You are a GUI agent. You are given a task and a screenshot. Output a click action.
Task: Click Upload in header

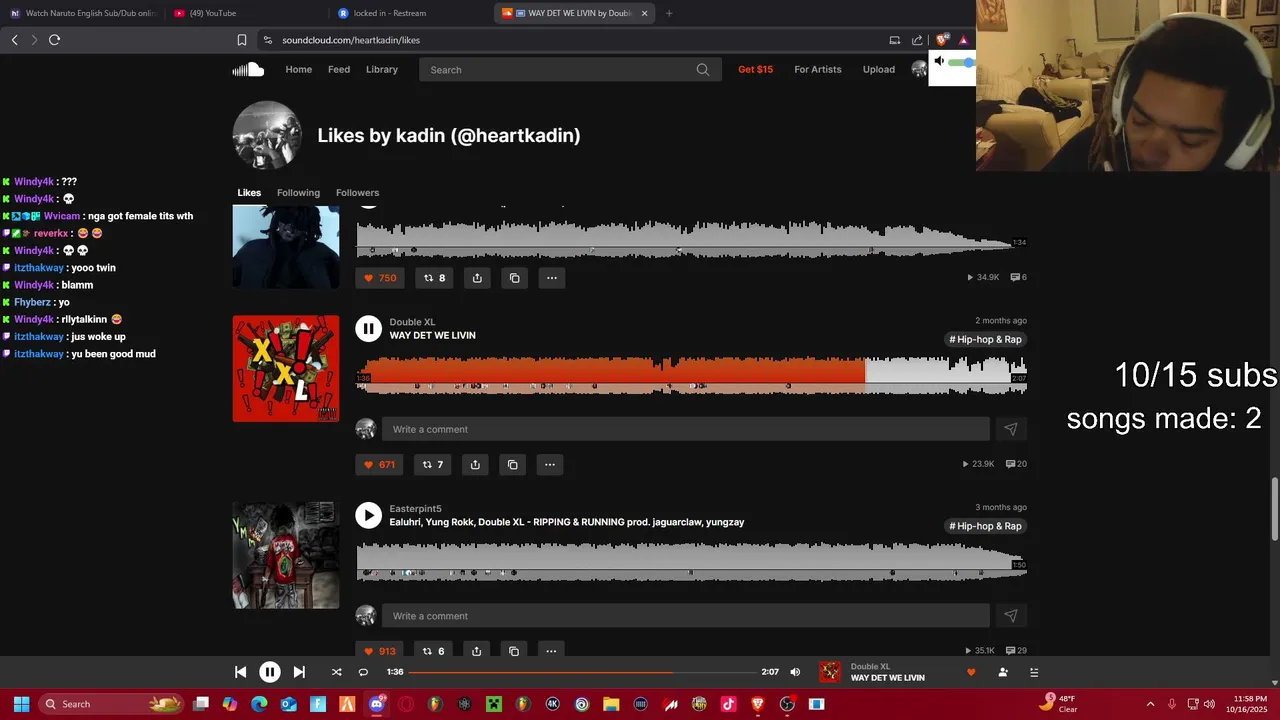point(879,69)
